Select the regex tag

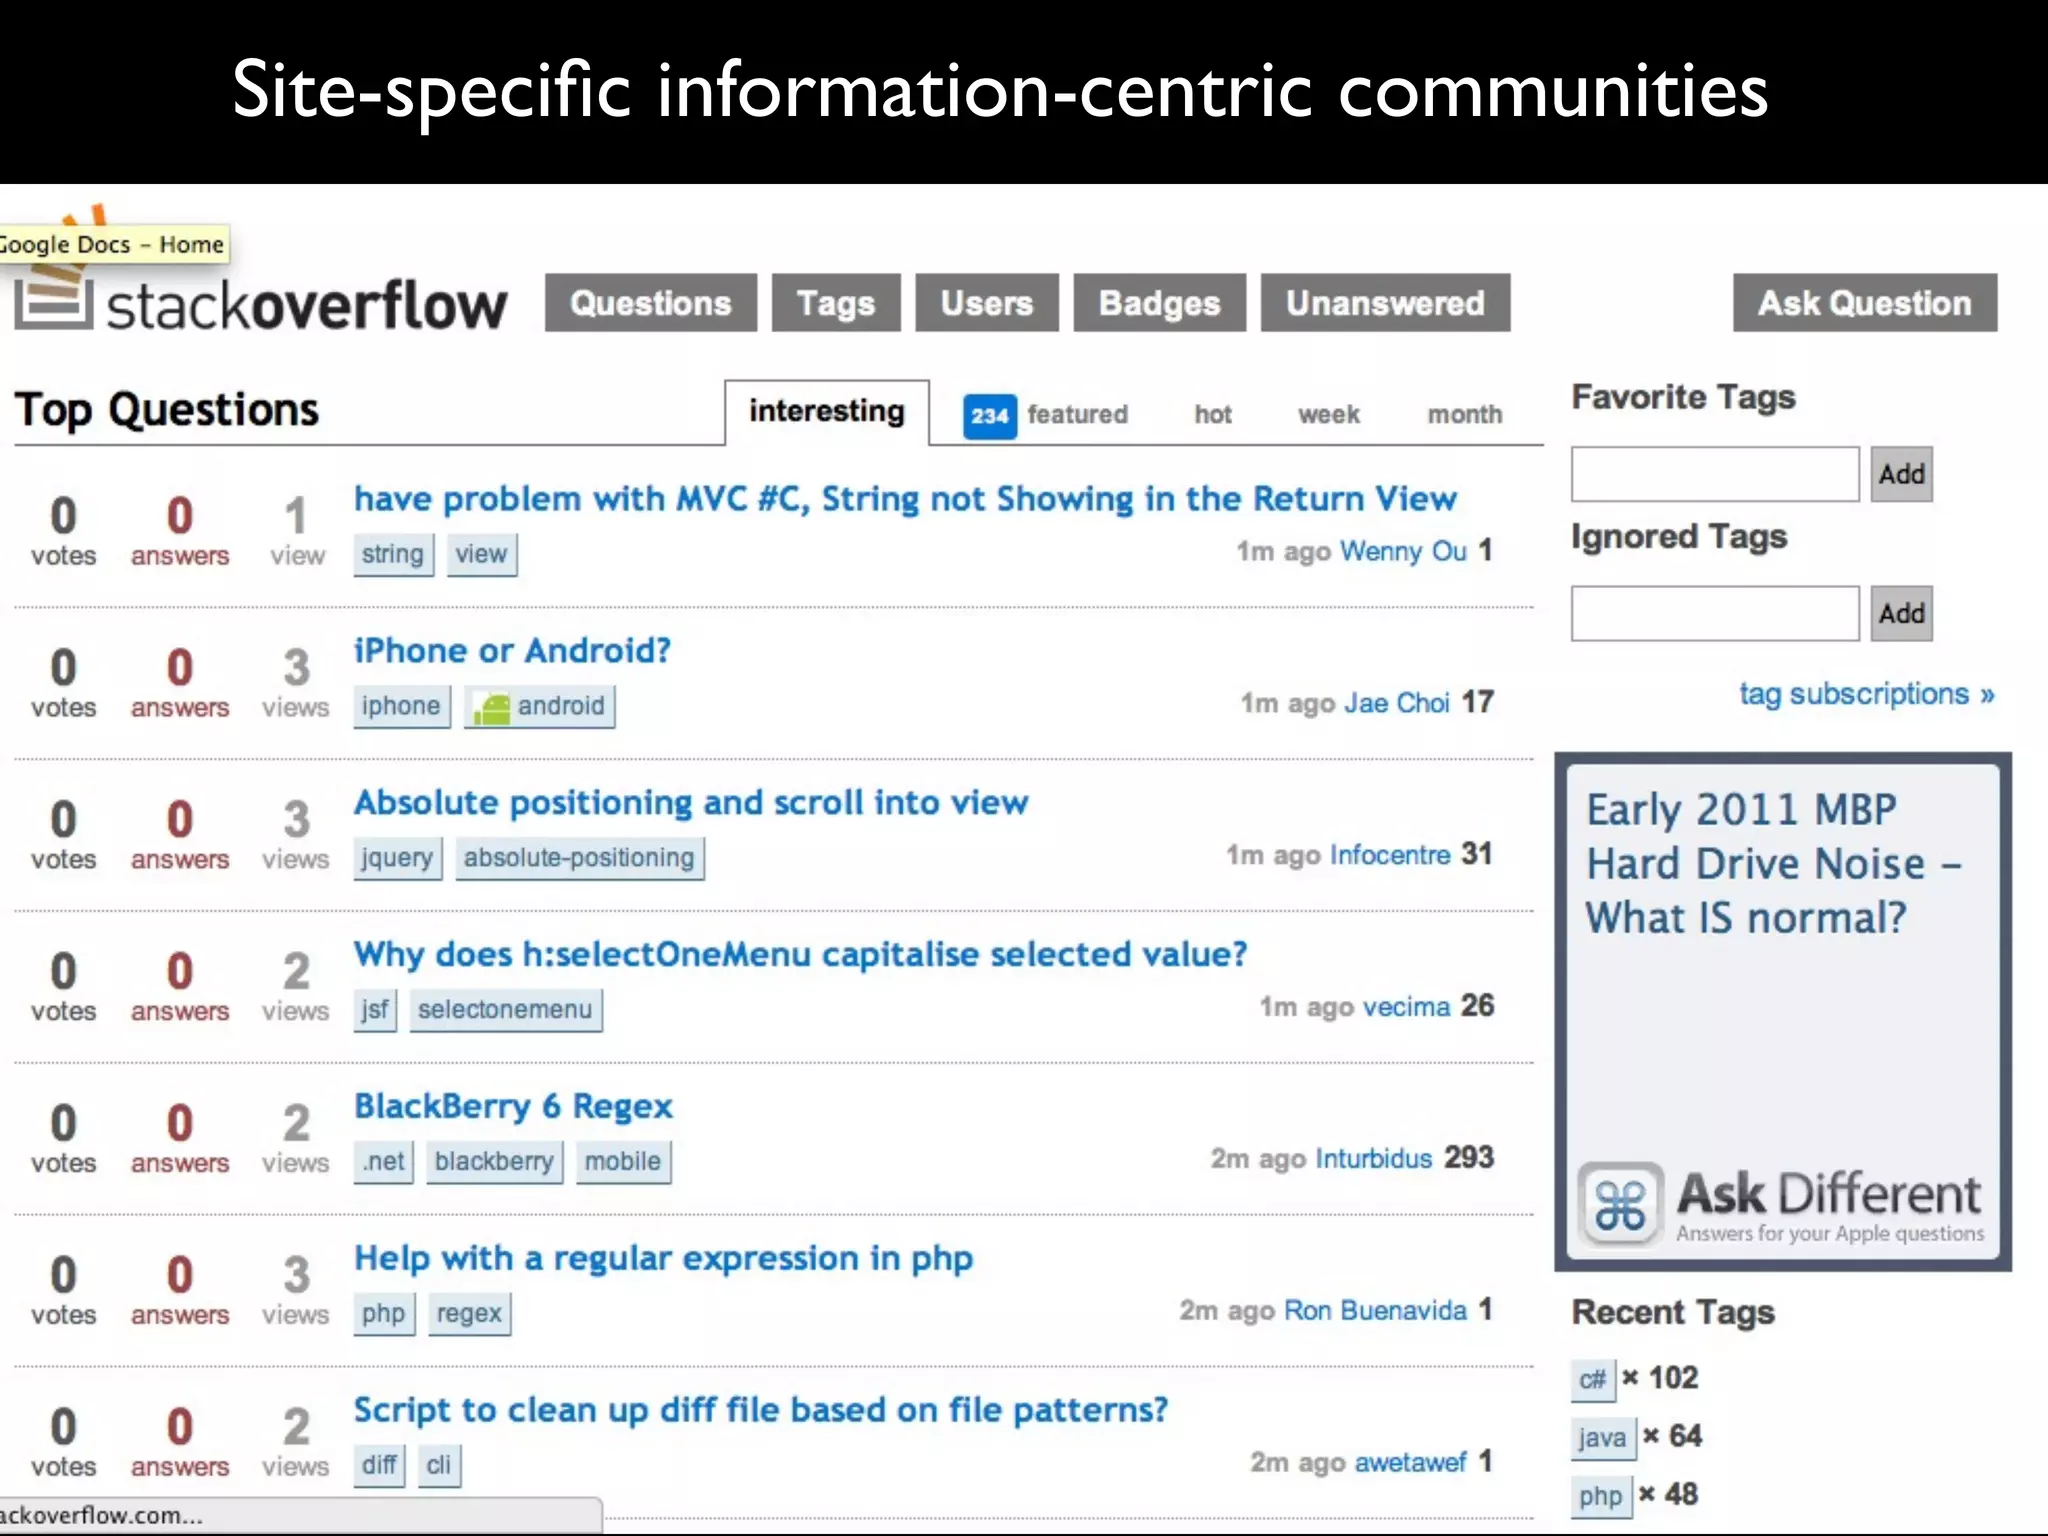click(469, 1314)
